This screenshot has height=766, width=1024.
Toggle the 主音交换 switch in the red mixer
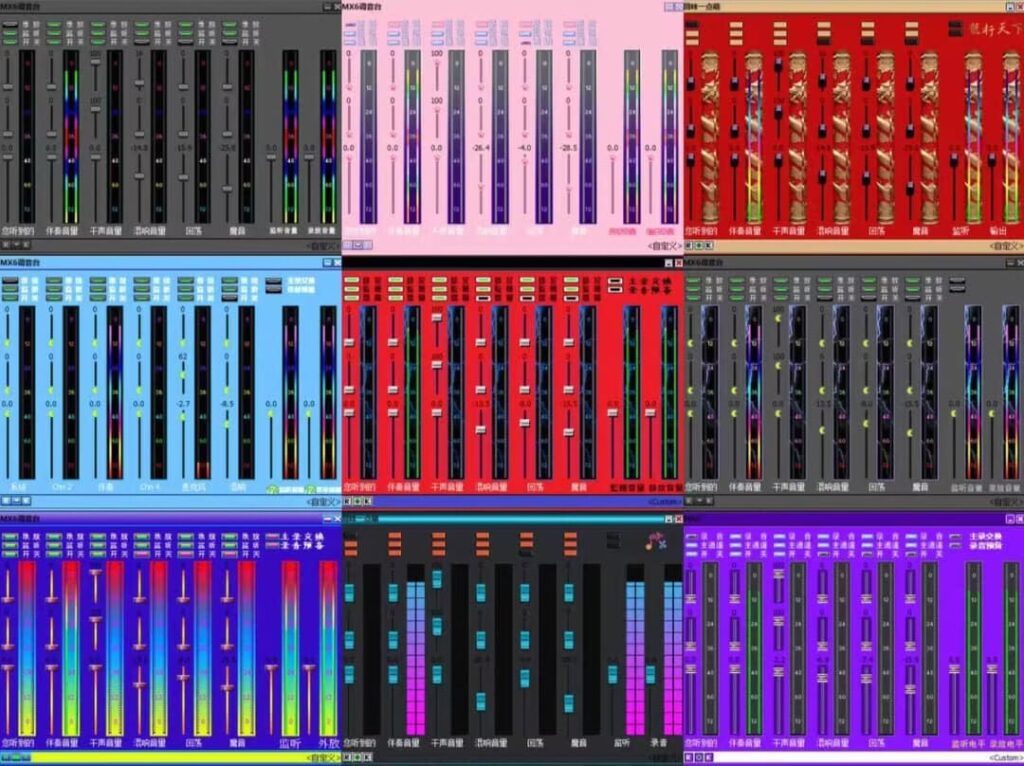click(617, 282)
